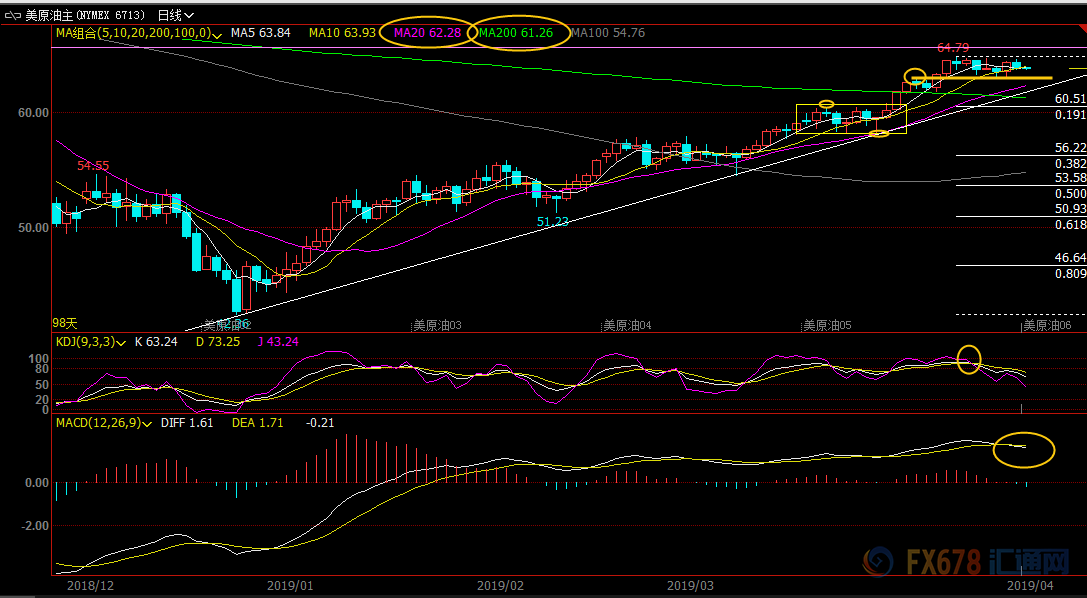1087x598 pixels.
Task: Click the MACD 0.00 axis label
Action: [x=37, y=483]
